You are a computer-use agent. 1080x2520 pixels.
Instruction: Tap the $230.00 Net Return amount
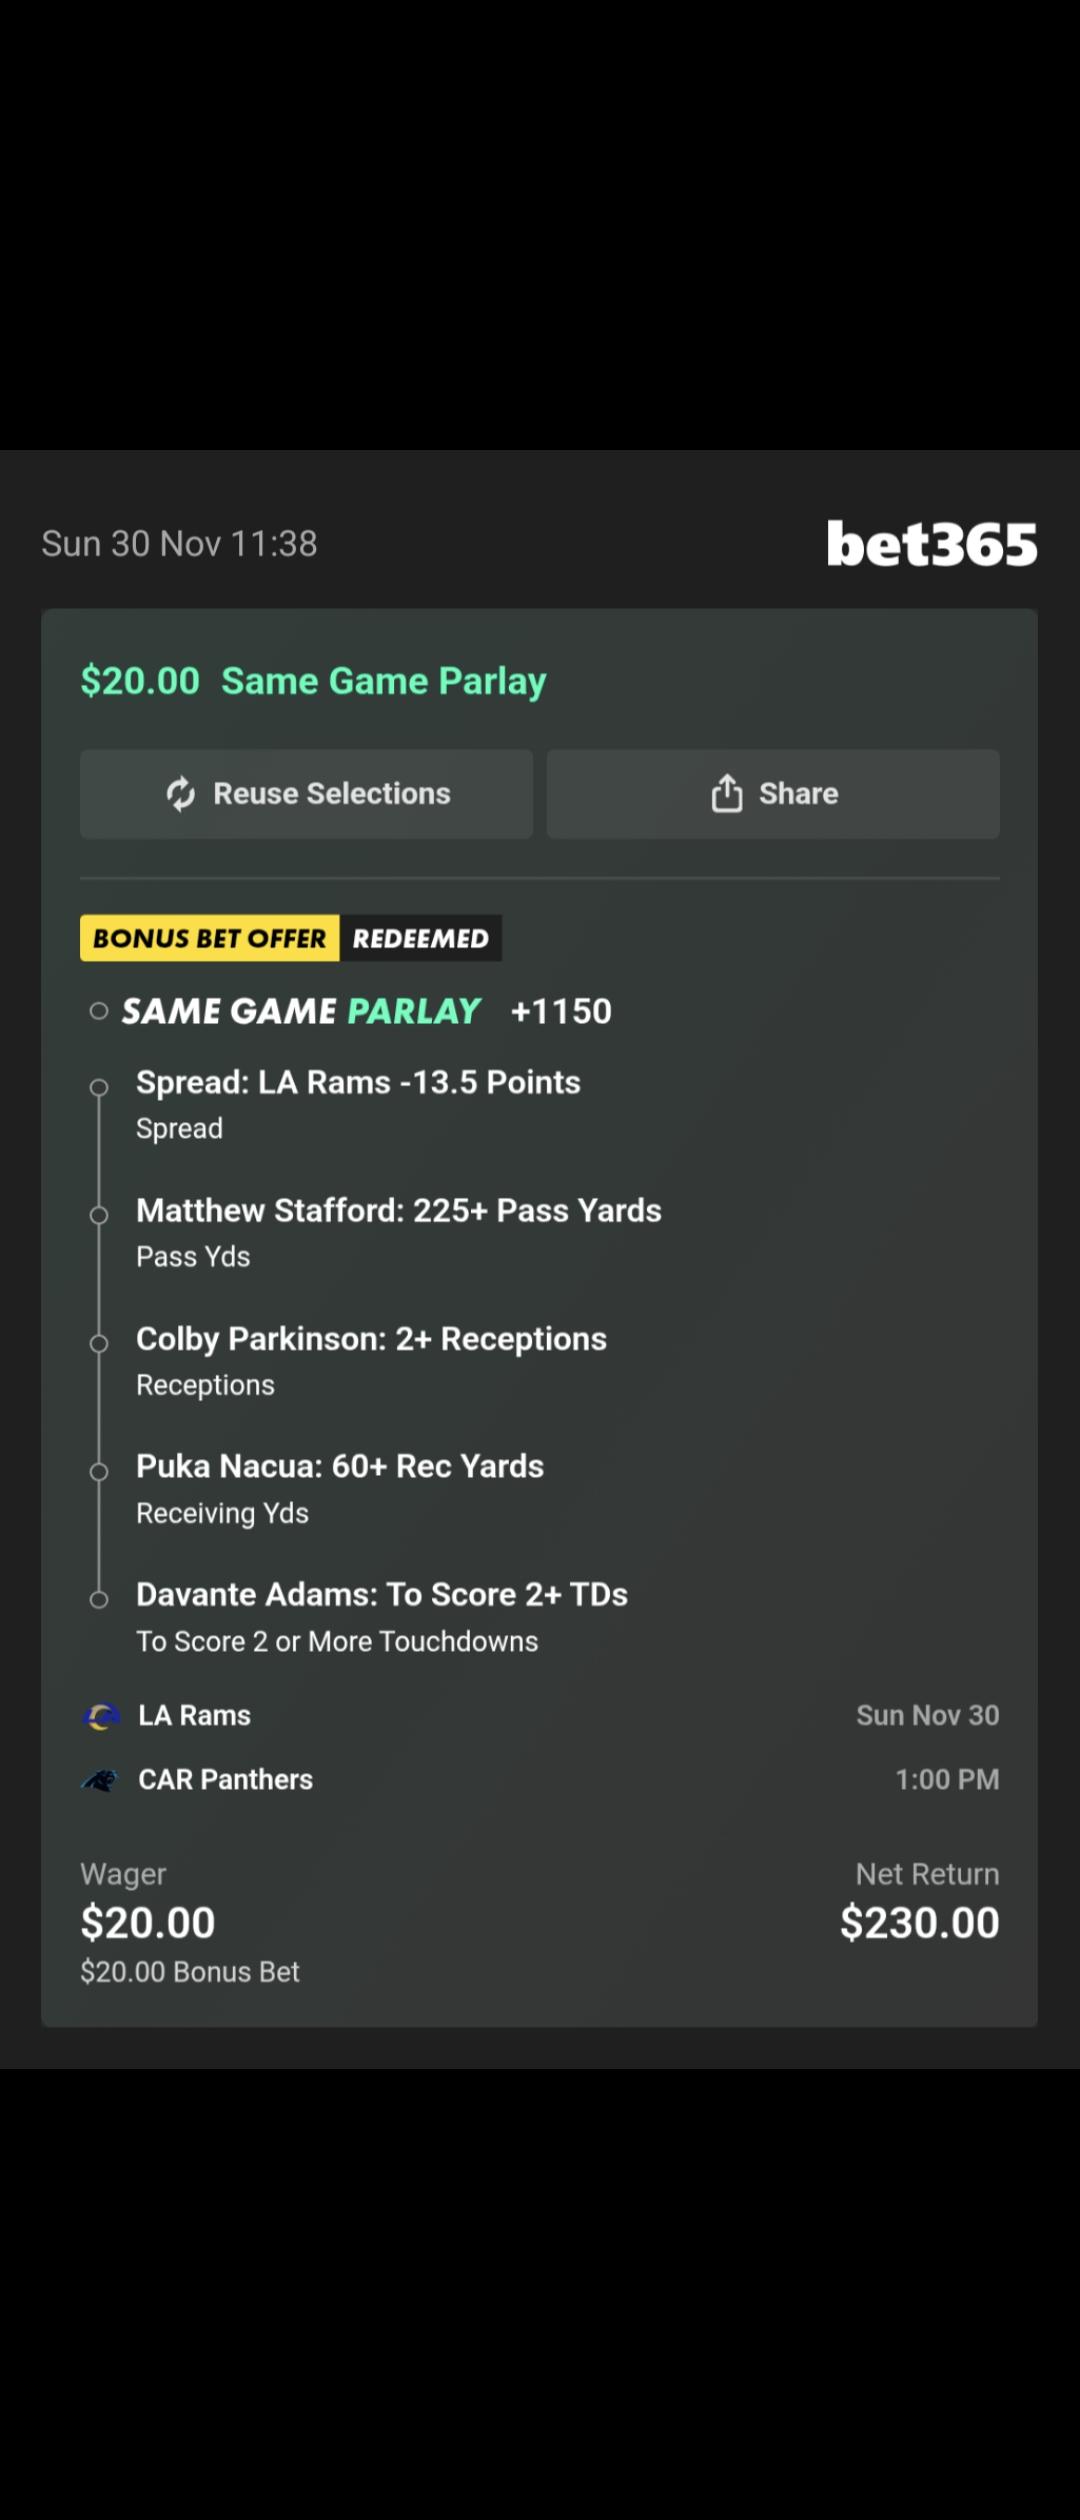click(x=919, y=1923)
